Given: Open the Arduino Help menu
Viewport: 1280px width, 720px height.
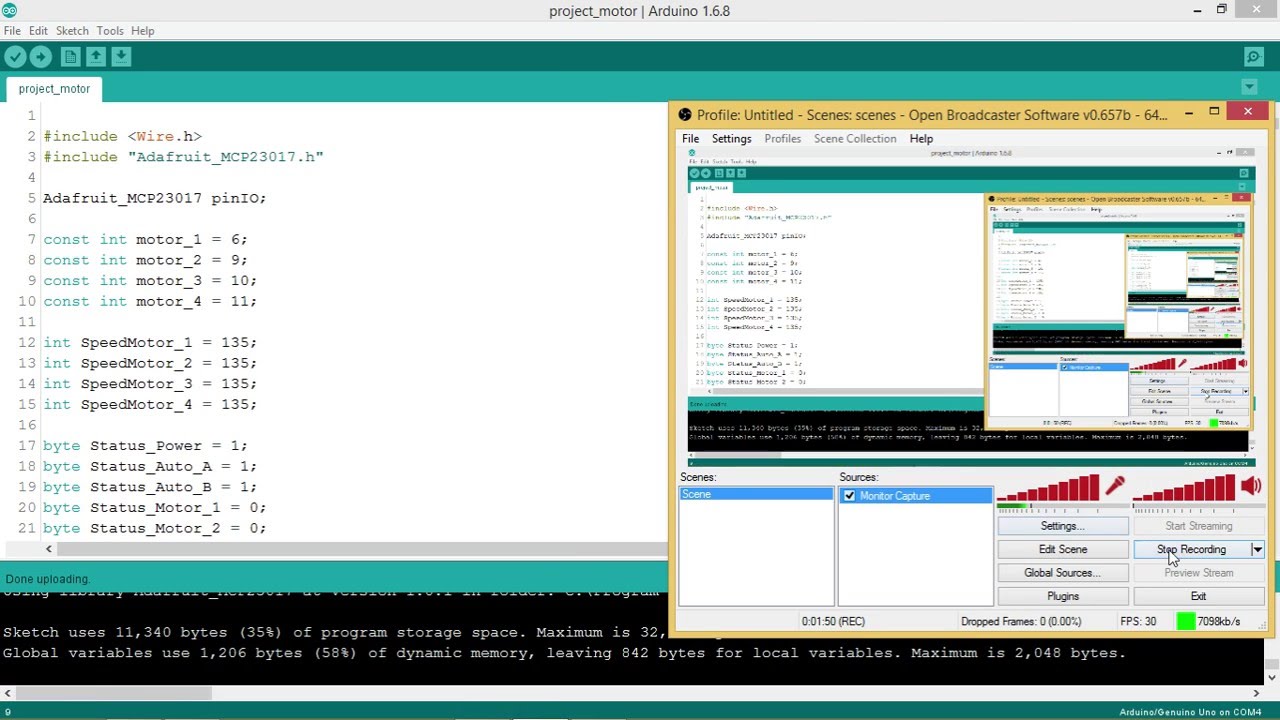Looking at the screenshot, I should pyautogui.click(x=143, y=31).
